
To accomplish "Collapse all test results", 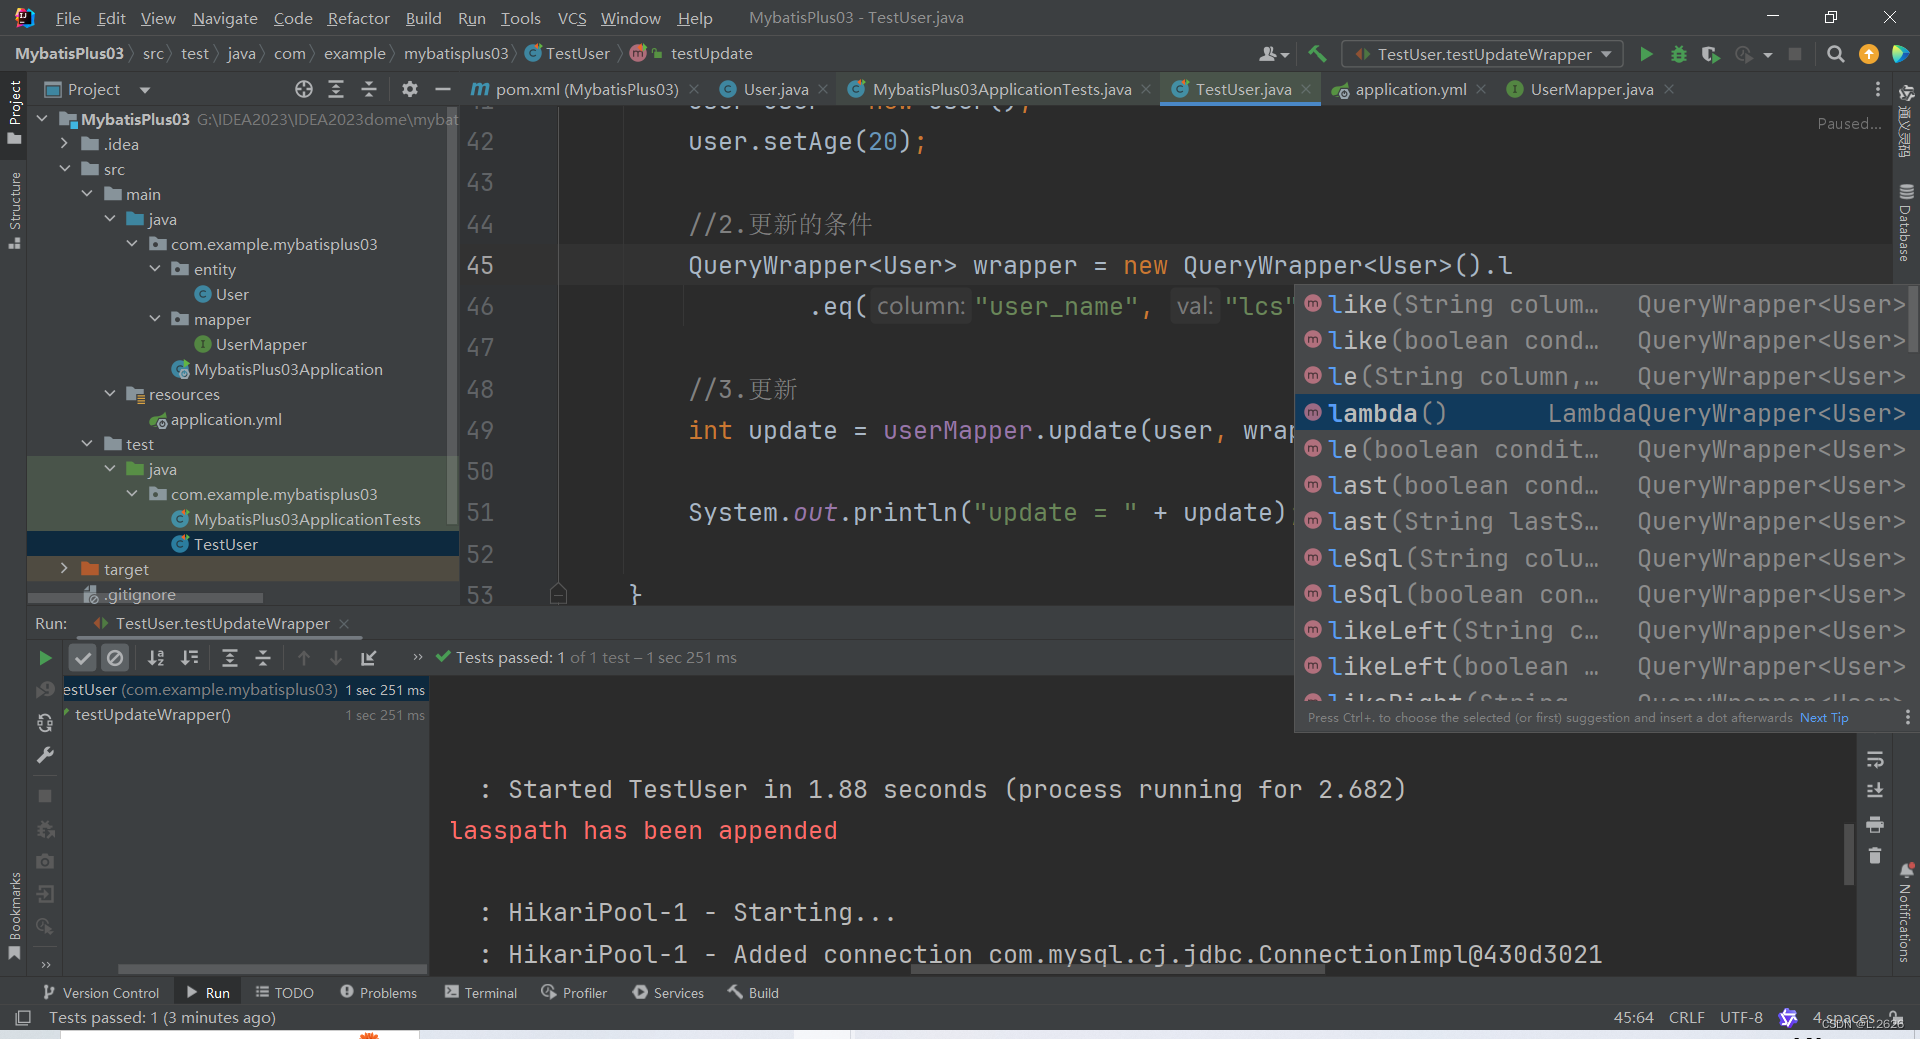I will pos(263,657).
